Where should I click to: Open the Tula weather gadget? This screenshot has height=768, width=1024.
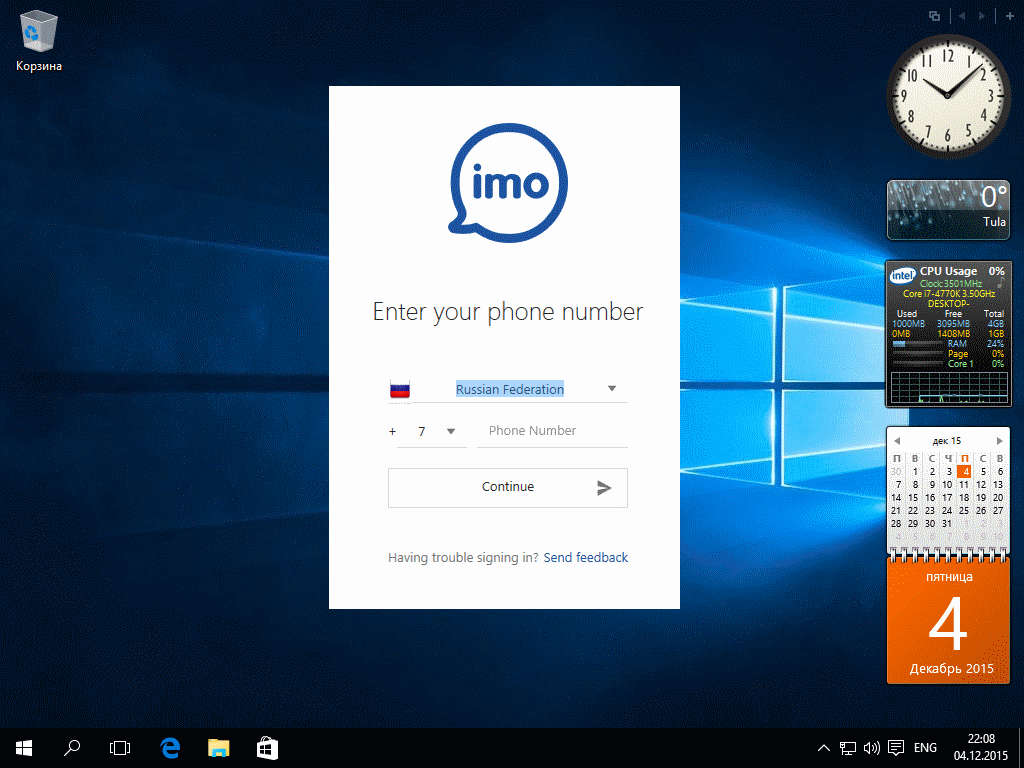coord(948,210)
